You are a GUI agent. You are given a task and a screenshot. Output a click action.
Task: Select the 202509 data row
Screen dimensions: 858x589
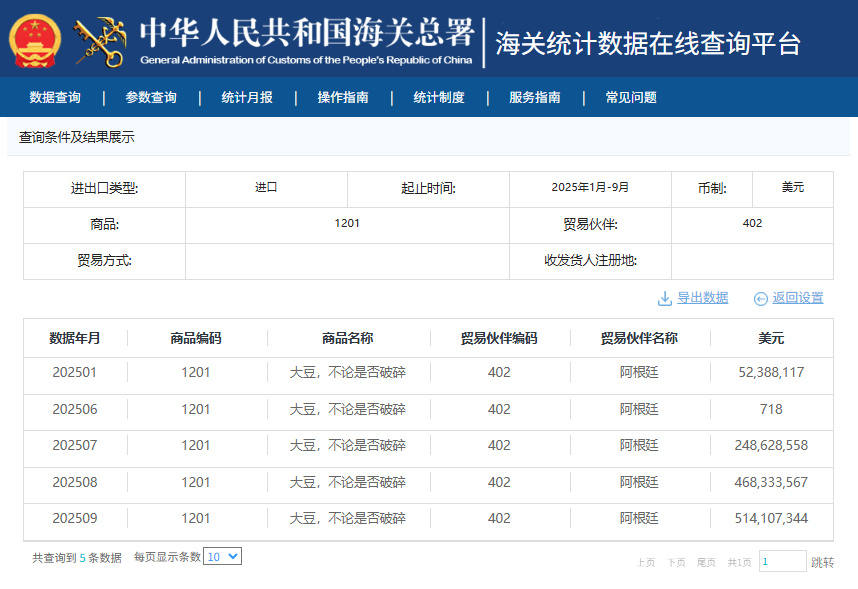pos(428,519)
